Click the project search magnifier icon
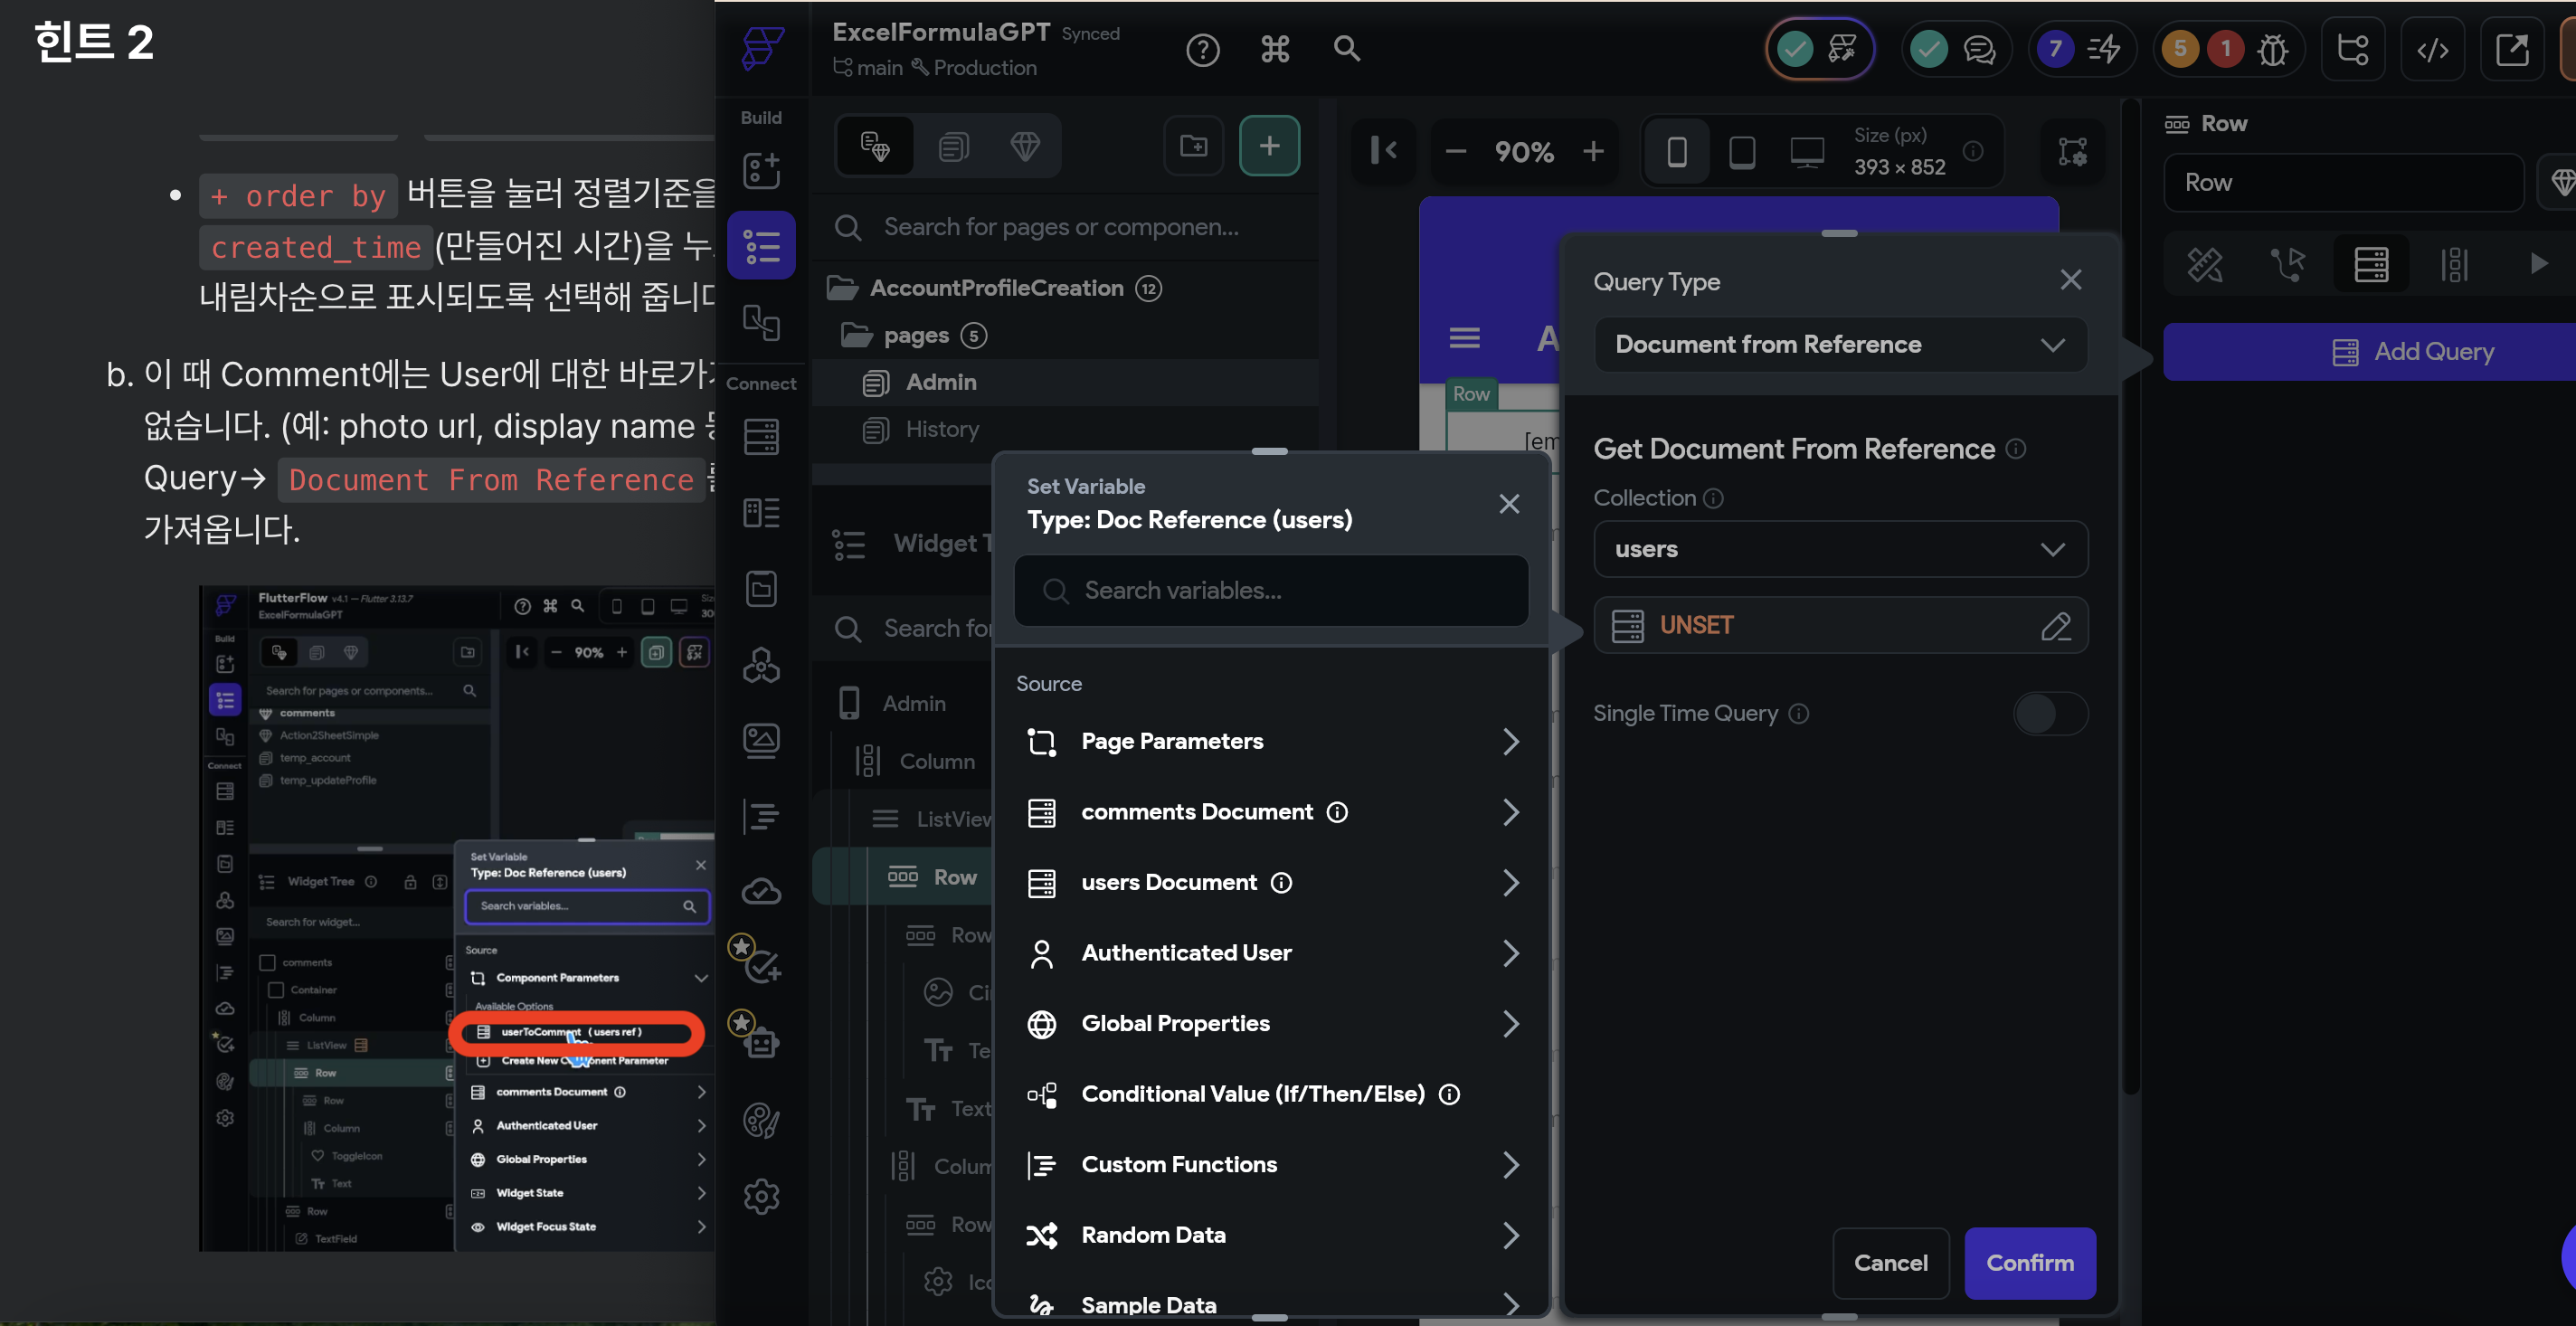 [1347, 49]
